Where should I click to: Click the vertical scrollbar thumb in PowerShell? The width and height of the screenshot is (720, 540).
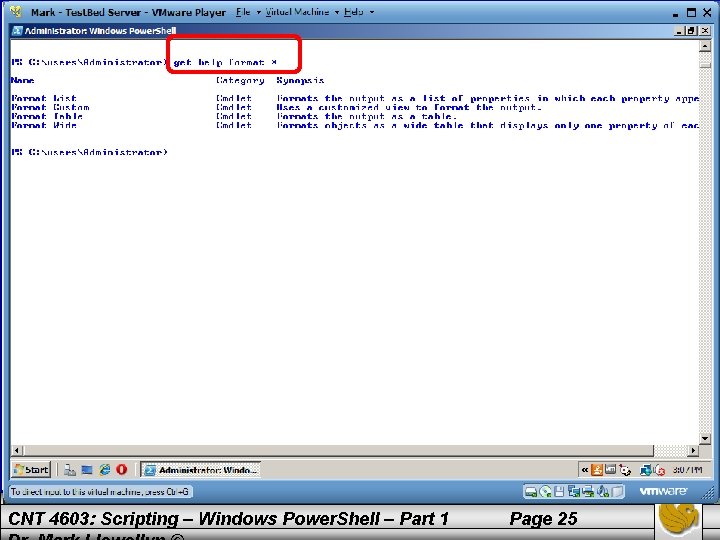(704, 65)
